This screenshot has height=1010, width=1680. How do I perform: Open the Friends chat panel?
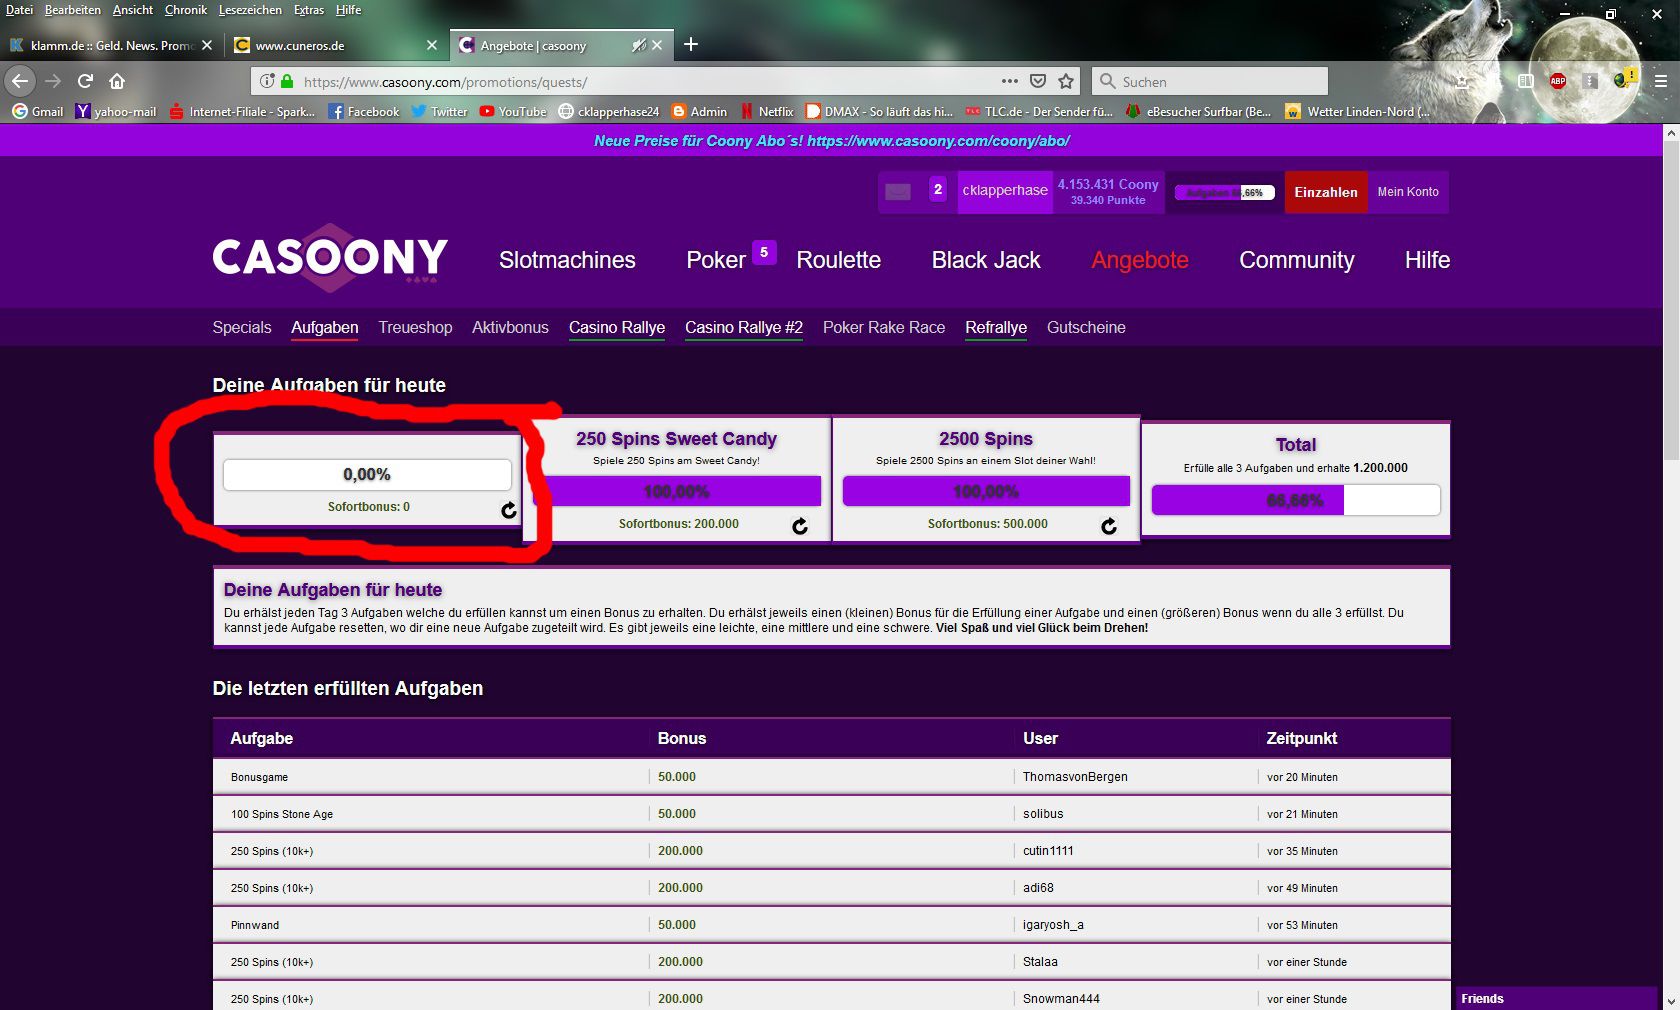(x=1555, y=998)
